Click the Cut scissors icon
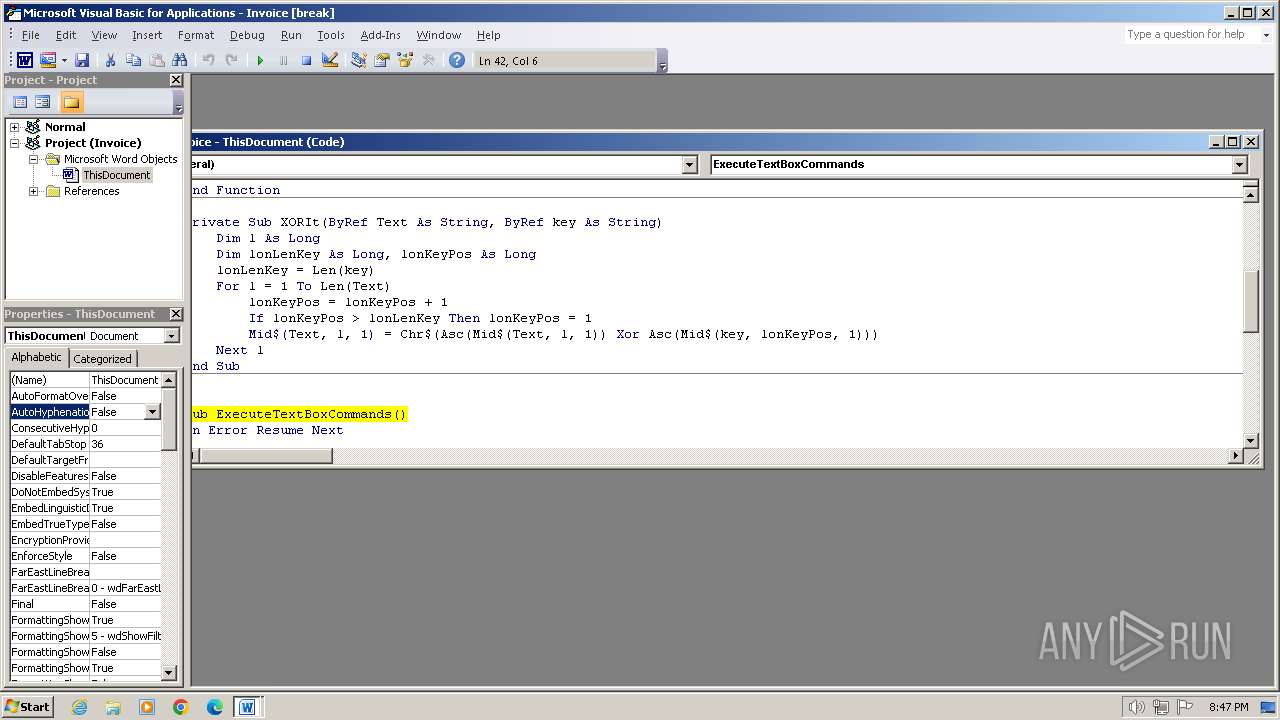The image size is (1280, 720). [x=111, y=61]
